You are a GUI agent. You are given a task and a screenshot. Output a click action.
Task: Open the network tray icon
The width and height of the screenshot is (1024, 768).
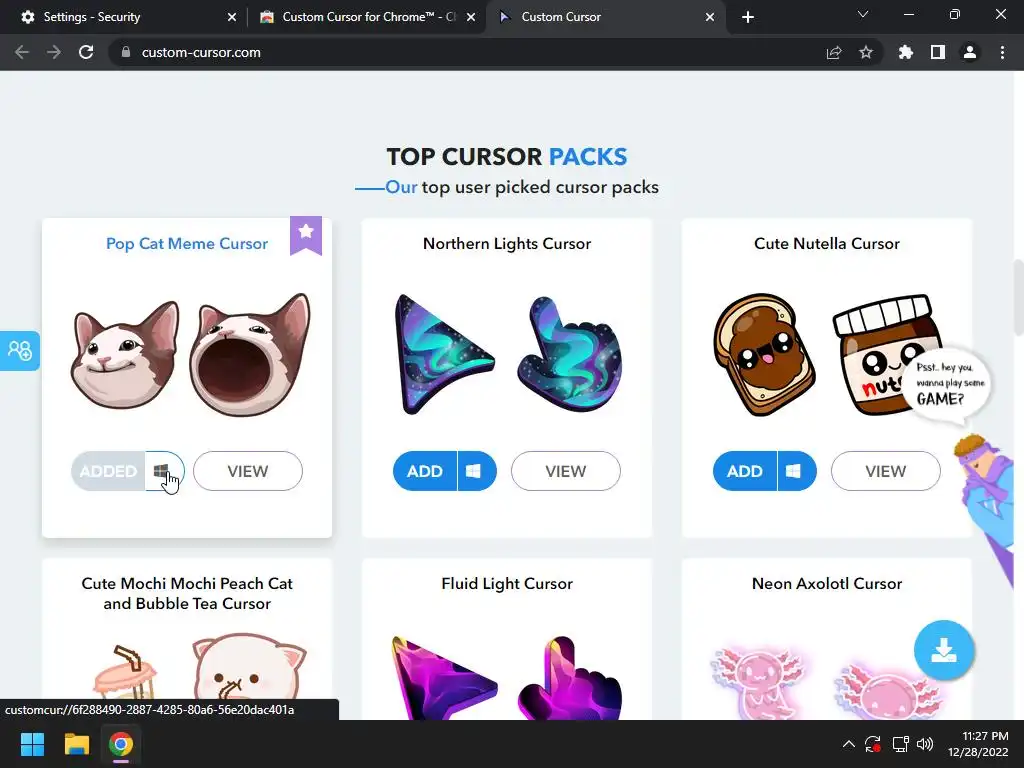click(x=901, y=744)
